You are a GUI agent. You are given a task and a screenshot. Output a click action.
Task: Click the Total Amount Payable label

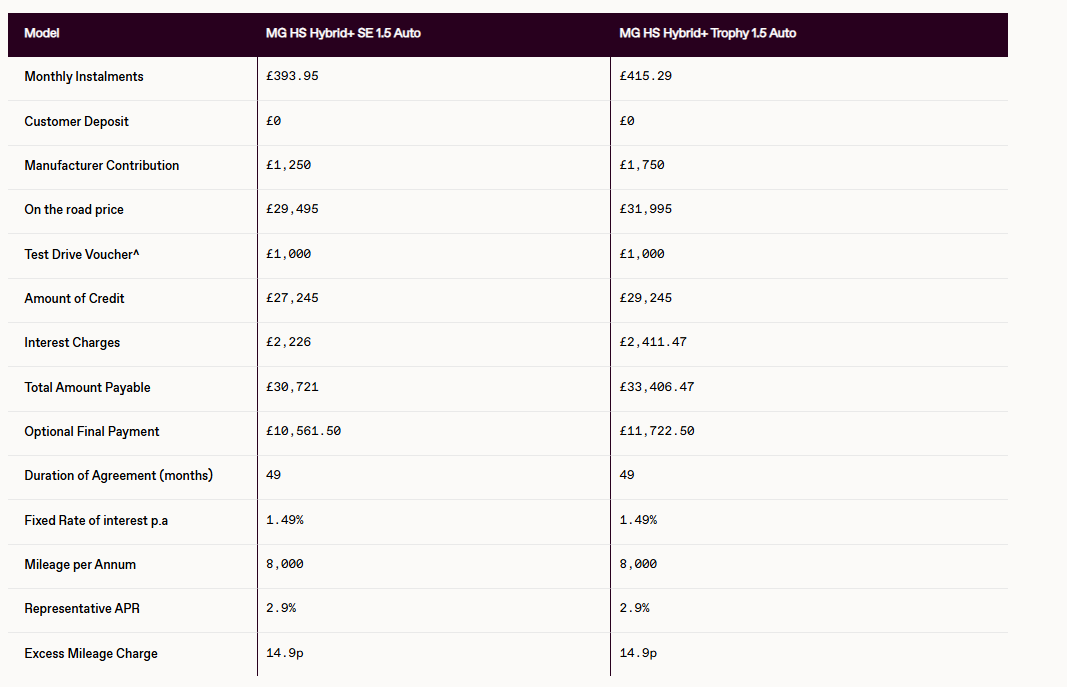point(87,388)
